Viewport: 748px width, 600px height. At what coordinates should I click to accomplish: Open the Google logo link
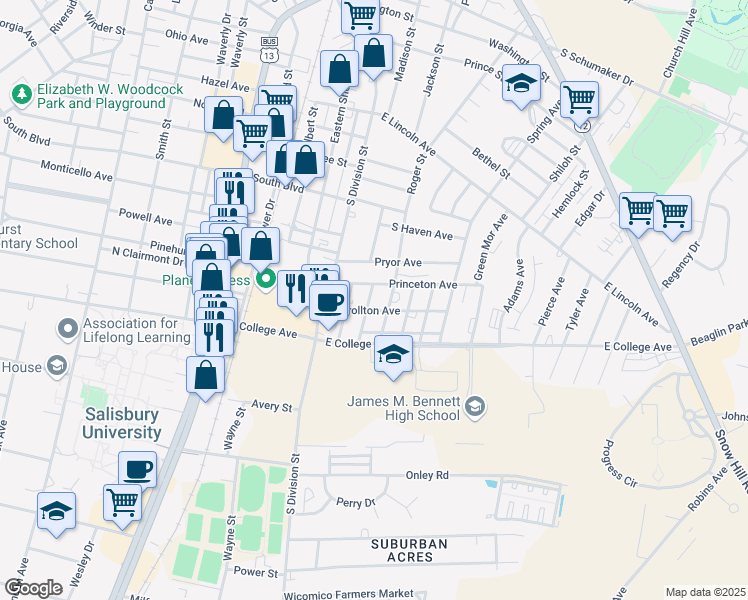pyautogui.click(x=33, y=589)
